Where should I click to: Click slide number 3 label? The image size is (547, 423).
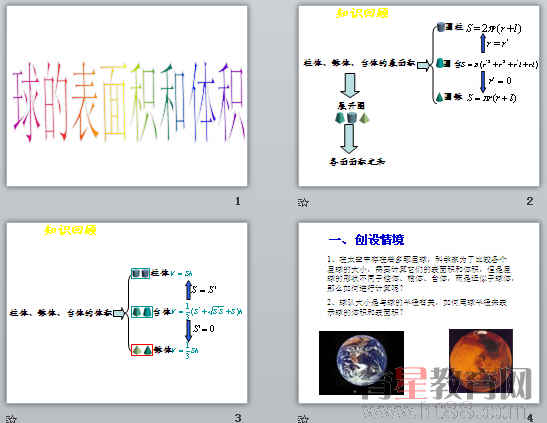[238, 418]
